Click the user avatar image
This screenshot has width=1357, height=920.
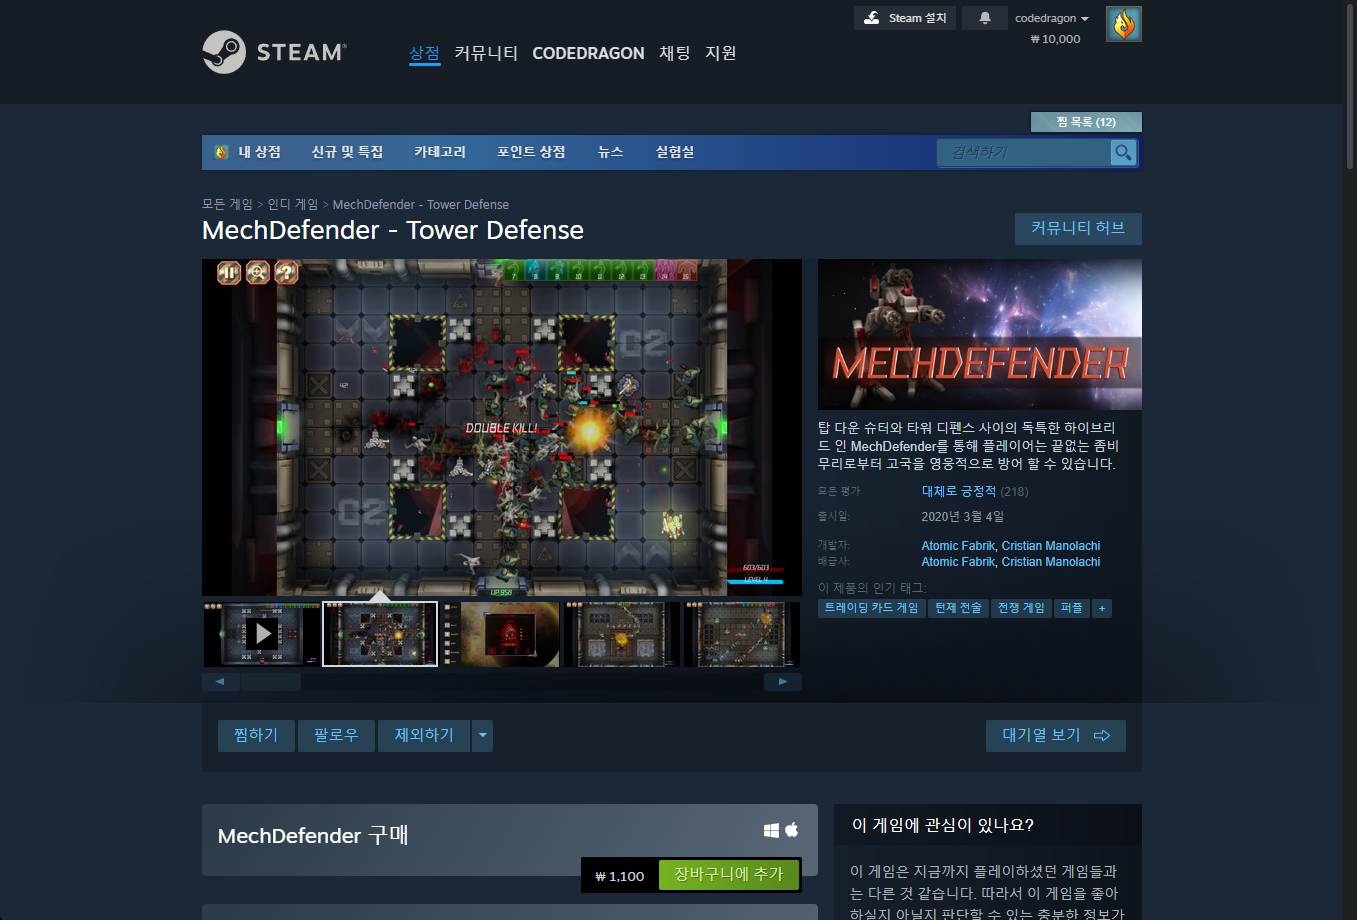(x=1124, y=24)
